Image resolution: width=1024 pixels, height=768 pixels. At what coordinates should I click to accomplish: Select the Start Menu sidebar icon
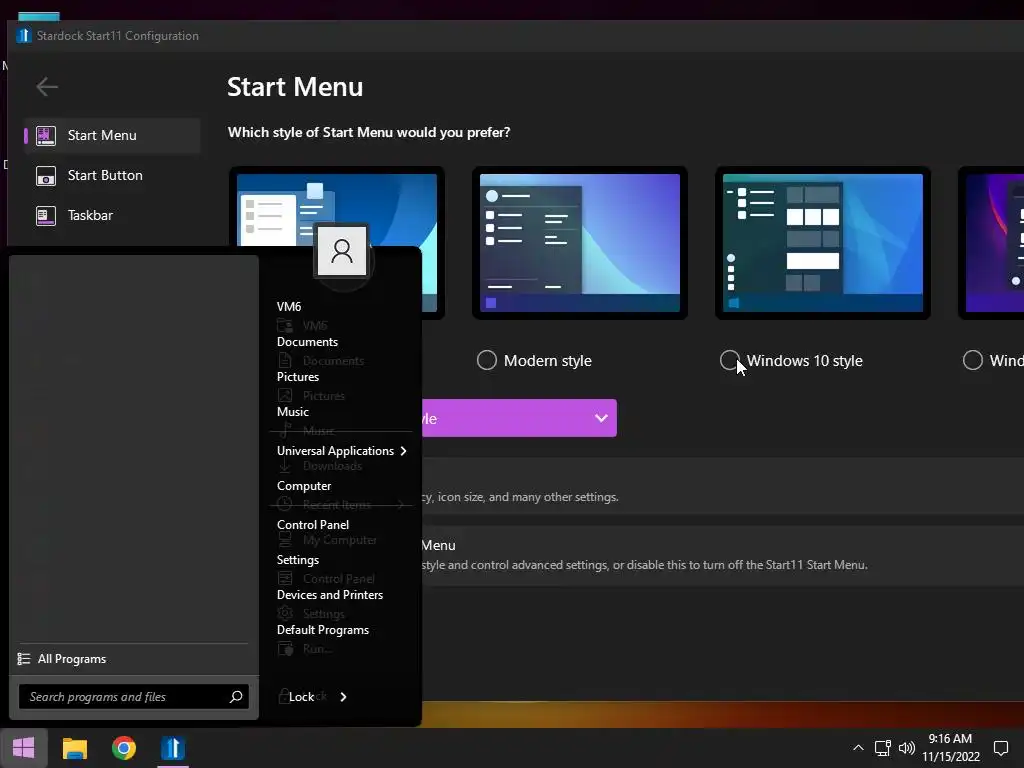[x=46, y=136]
